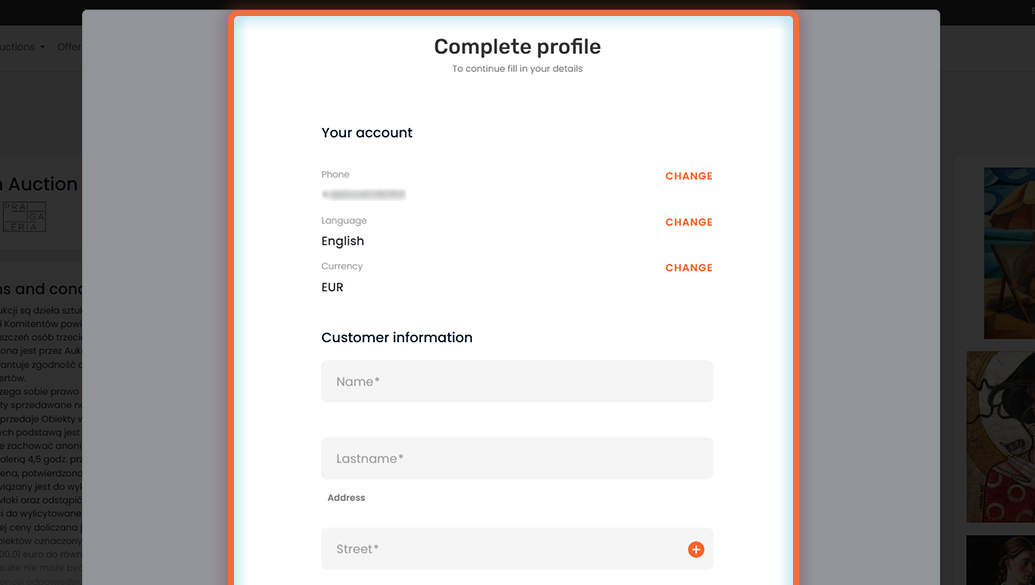Click the Praga Galeria logo behind the dialog
The image size is (1035, 585).
(24, 217)
